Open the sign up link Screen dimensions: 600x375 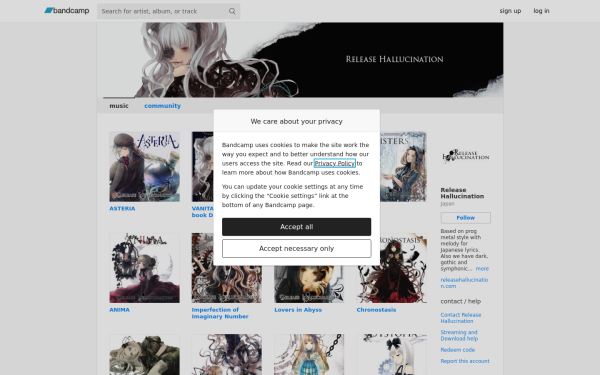(x=510, y=11)
